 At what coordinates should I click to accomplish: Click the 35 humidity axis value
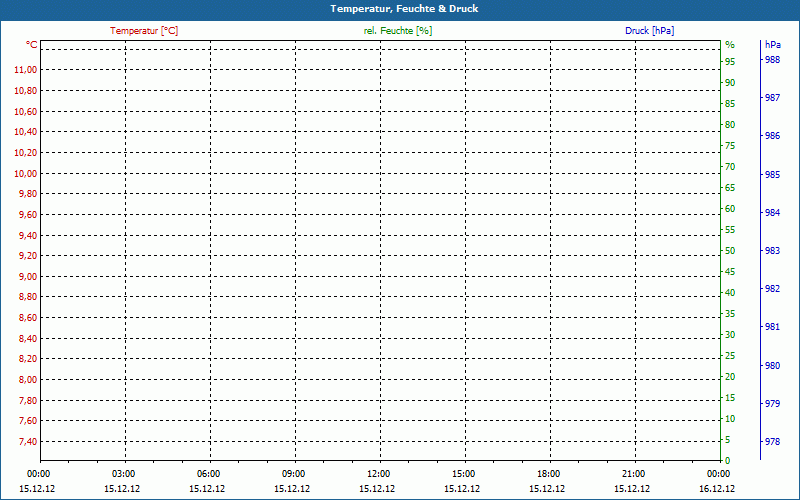[730, 314]
